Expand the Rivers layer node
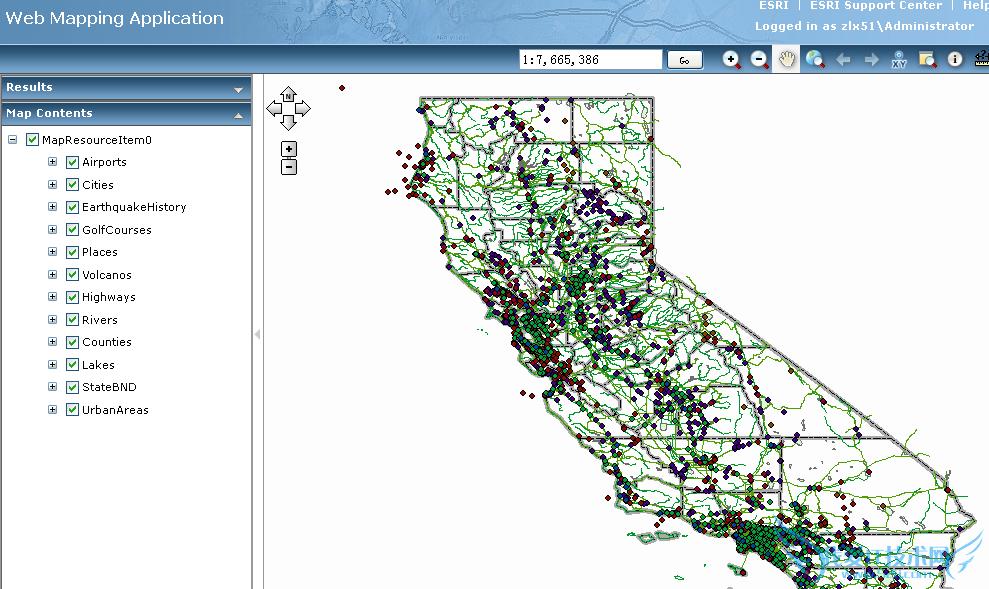 click(52, 319)
